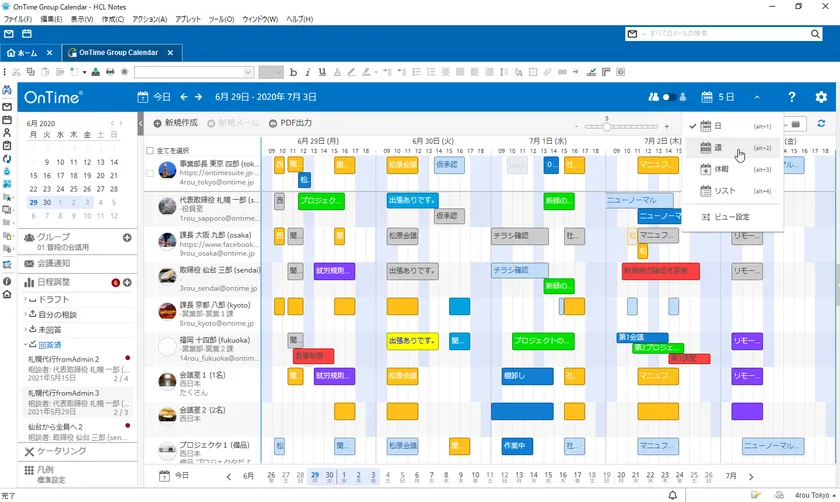The height and width of the screenshot is (502, 840).
Task: Open ケータリング in left panel
Action: pos(56,451)
